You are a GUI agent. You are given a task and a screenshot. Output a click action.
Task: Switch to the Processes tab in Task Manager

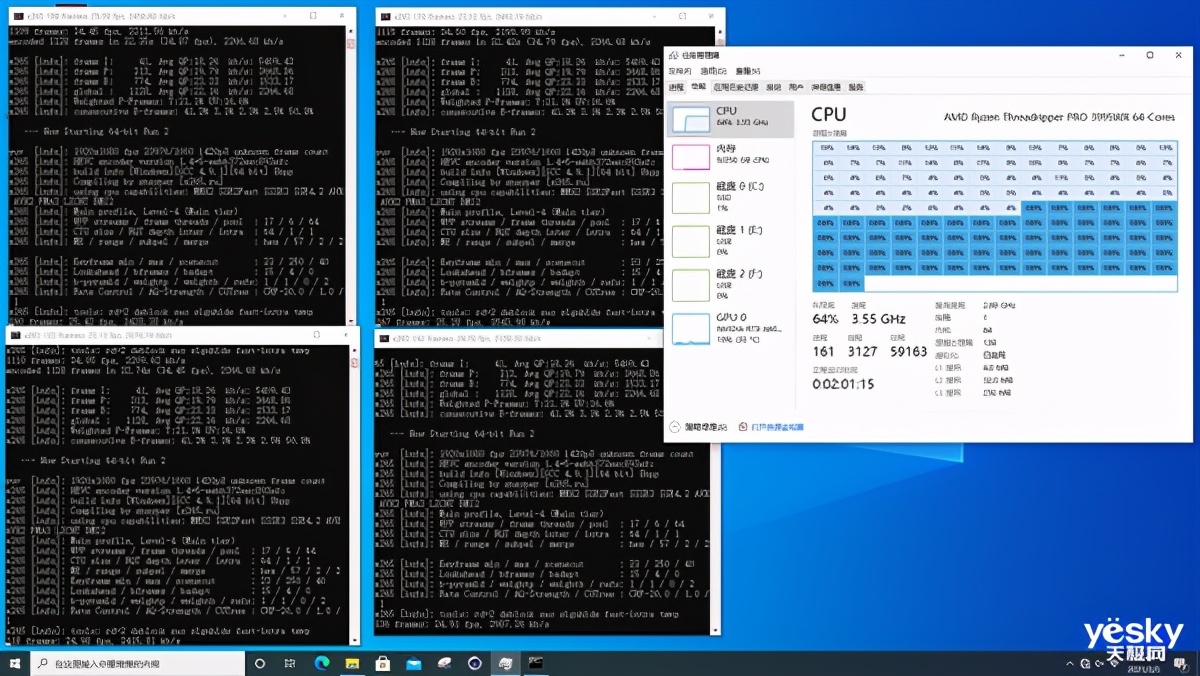(x=677, y=88)
